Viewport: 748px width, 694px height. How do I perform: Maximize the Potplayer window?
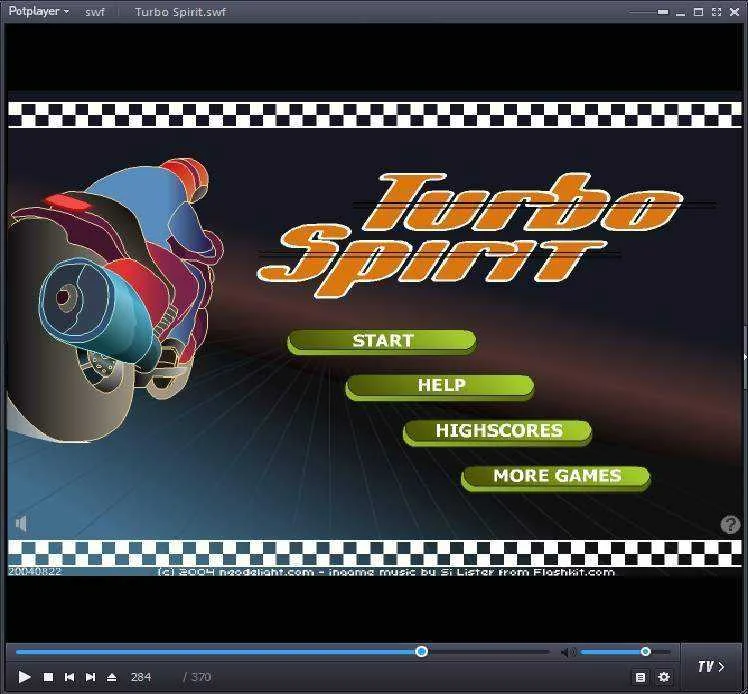[x=698, y=12]
